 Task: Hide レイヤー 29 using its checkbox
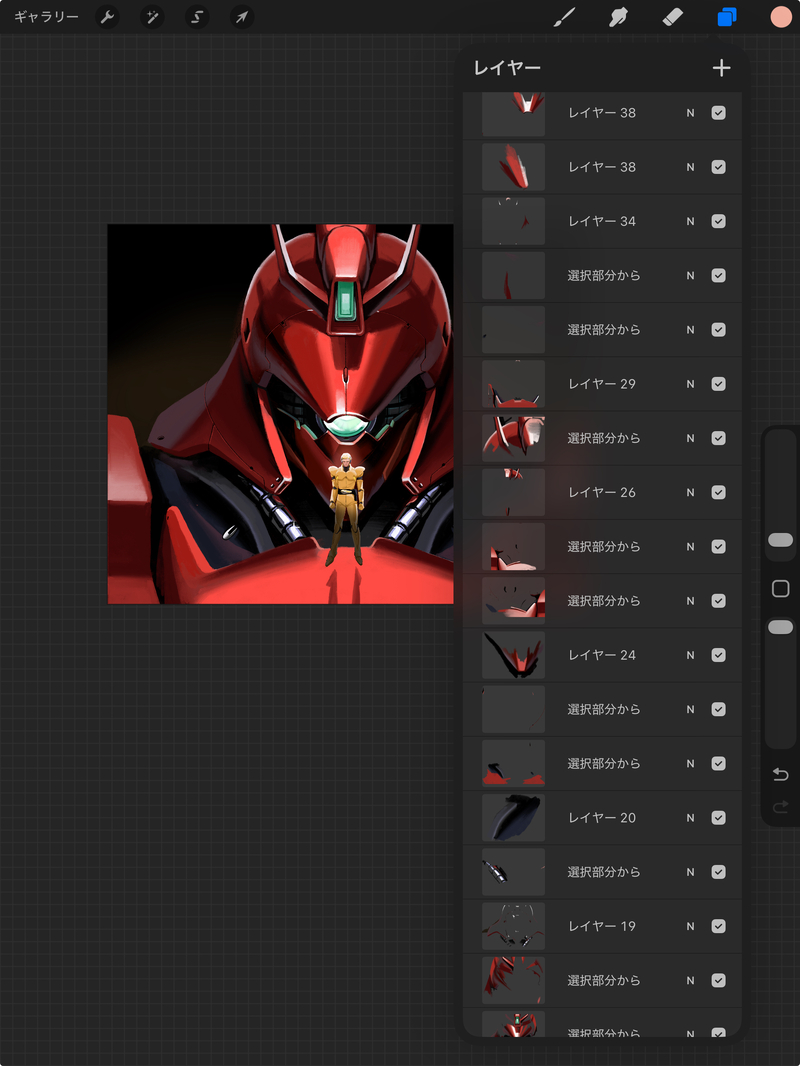(718, 384)
